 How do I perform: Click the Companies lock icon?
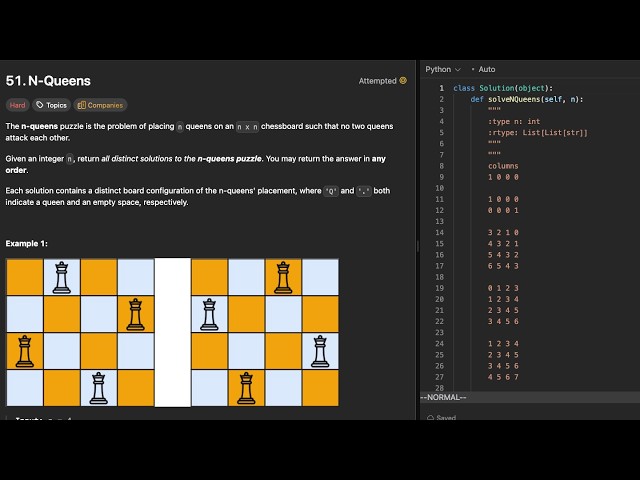coord(81,105)
